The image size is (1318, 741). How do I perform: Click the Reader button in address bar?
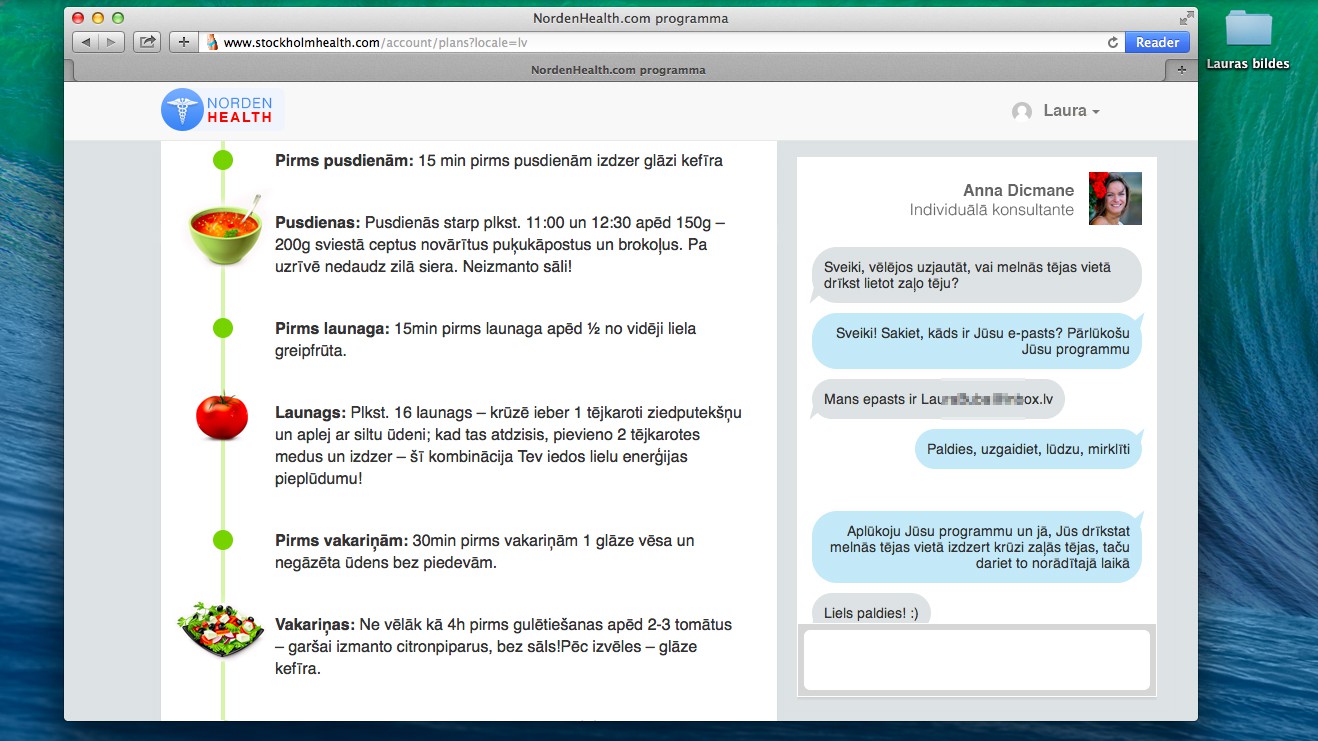tap(1157, 42)
